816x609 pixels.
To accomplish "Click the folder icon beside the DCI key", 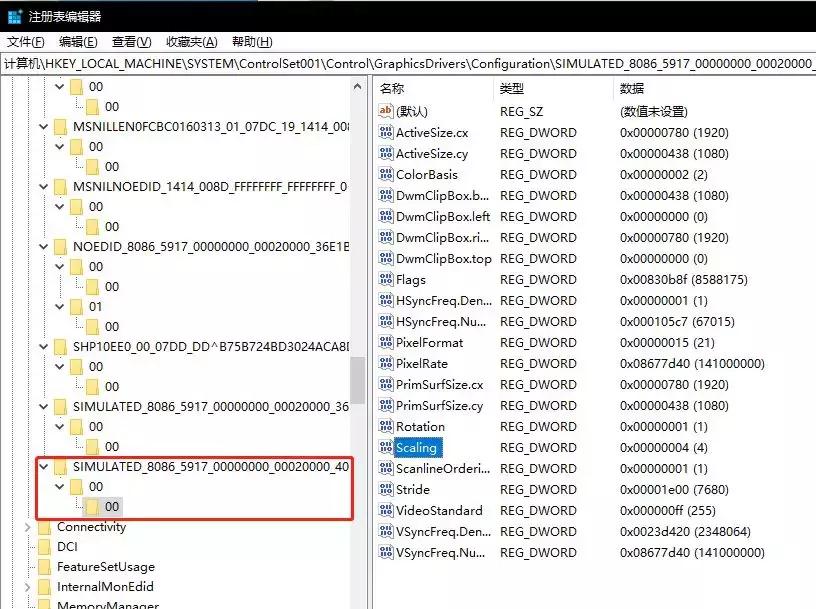I will tap(47, 546).
